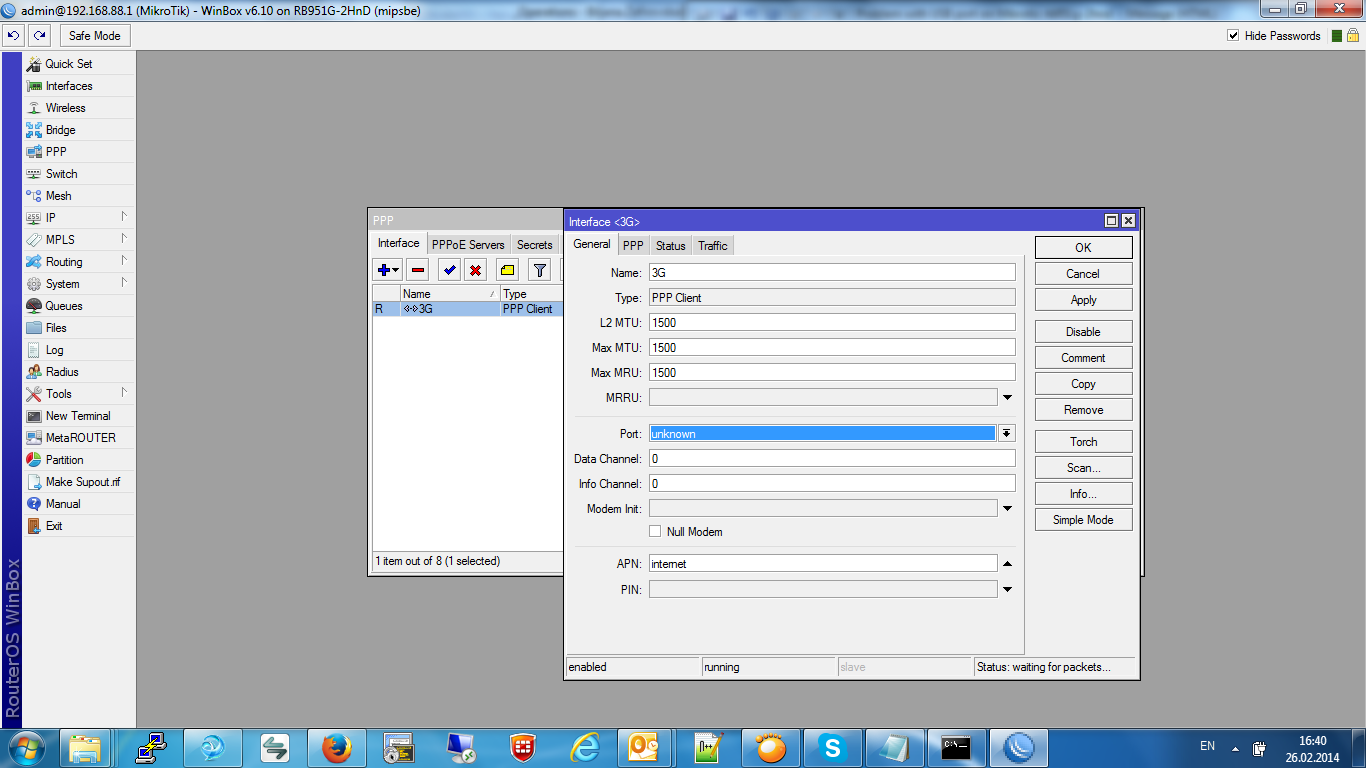The height and width of the screenshot is (768, 1366).
Task: Open the PPP sidebar entry
Action: point(78,152)
